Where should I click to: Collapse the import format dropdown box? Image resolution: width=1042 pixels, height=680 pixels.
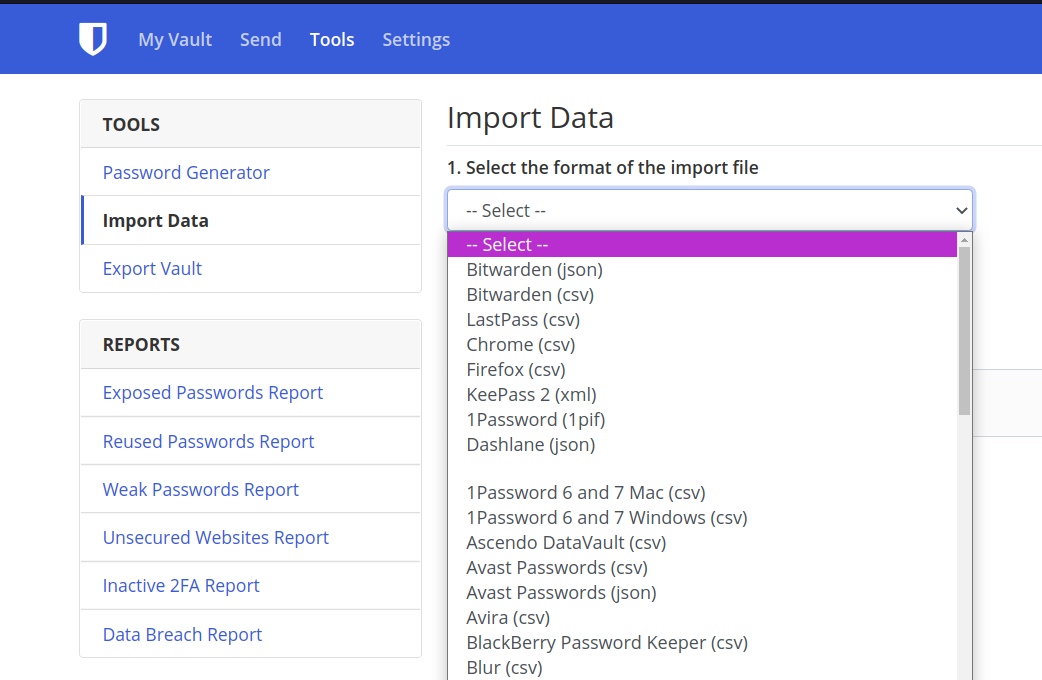point(710,210)
